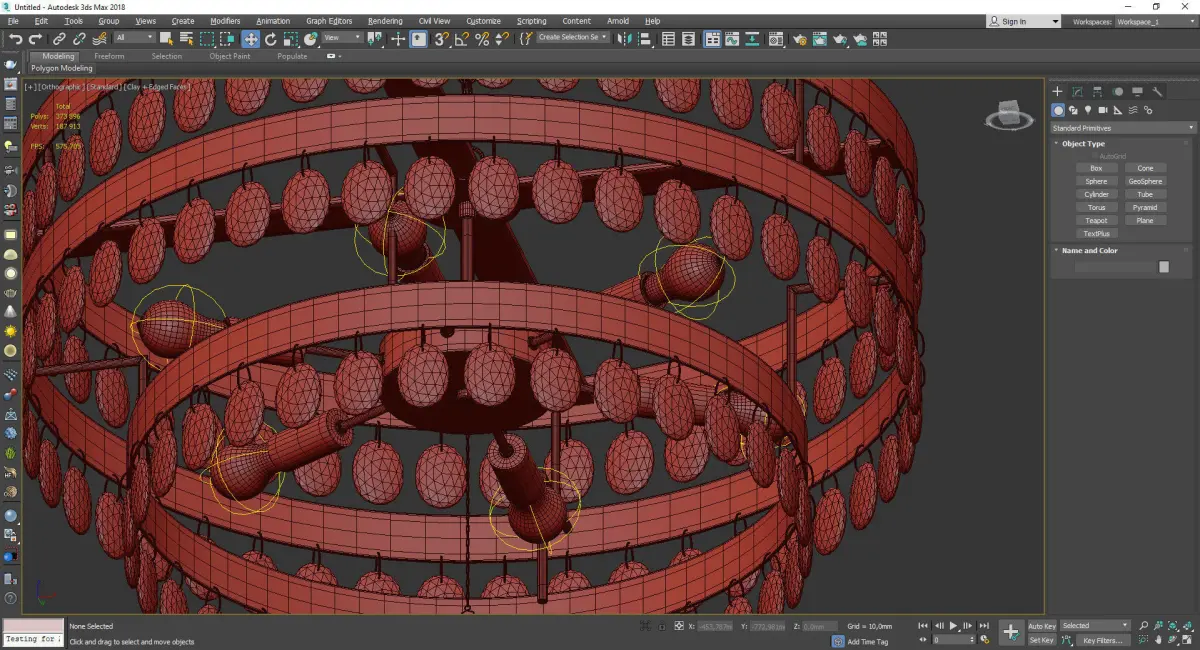Choose the Select Object tool
Screen dimensions: 1200x650
coord(166,39)
